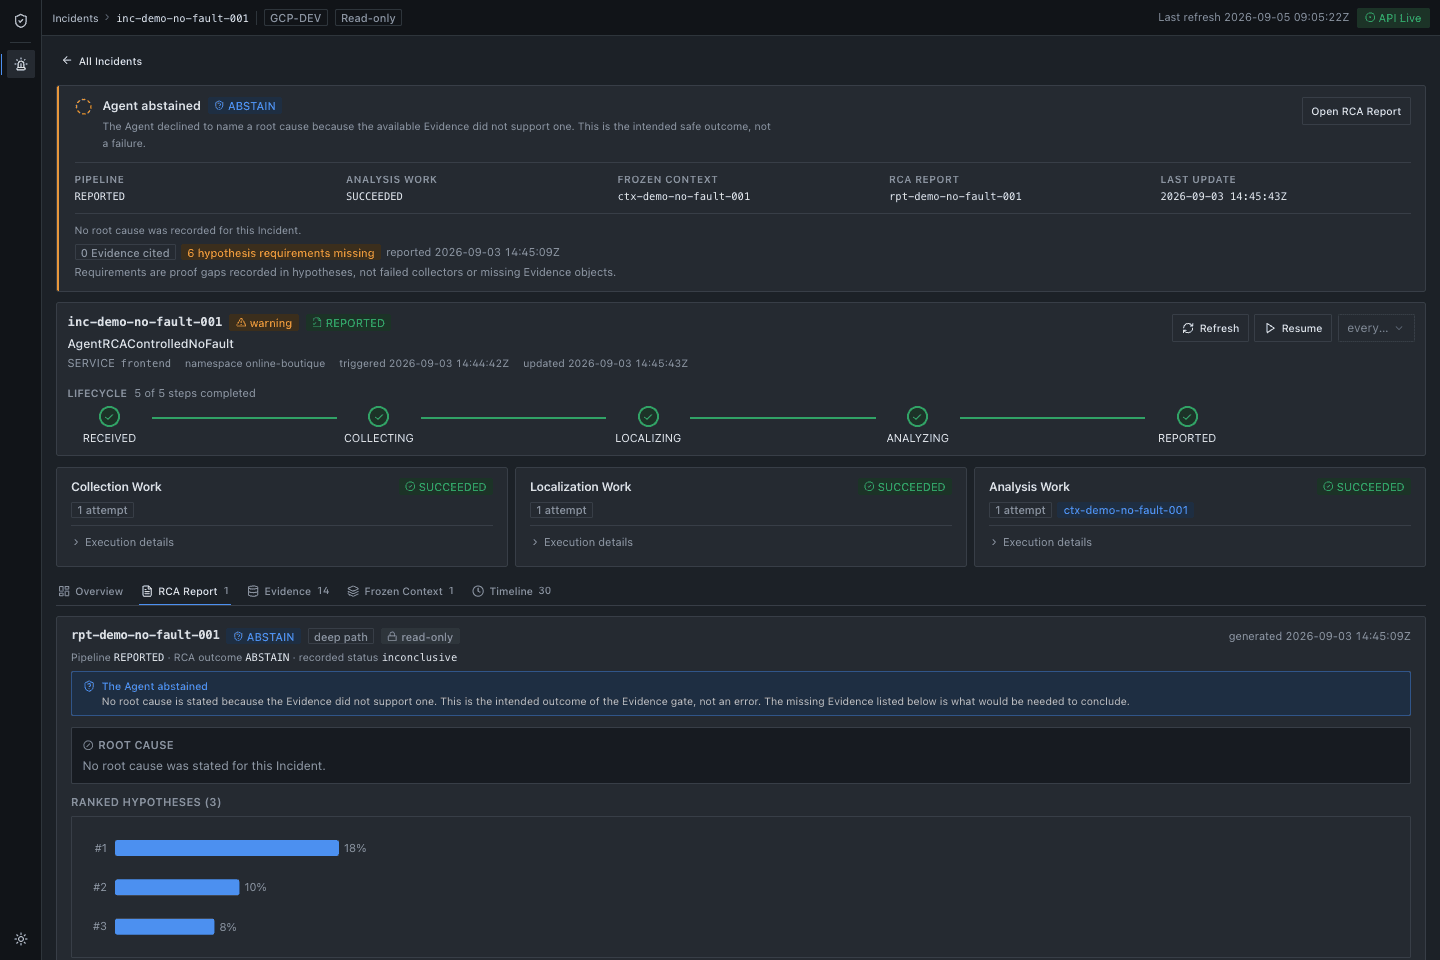
Task: Click the GCP-DEV environment tag
Action: (x=296, y=18)
